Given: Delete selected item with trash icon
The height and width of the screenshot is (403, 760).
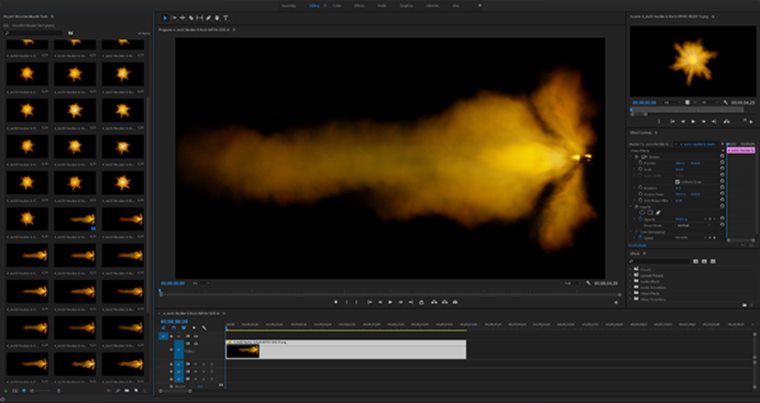Looking at the screenshot, I should click(144, 390).
